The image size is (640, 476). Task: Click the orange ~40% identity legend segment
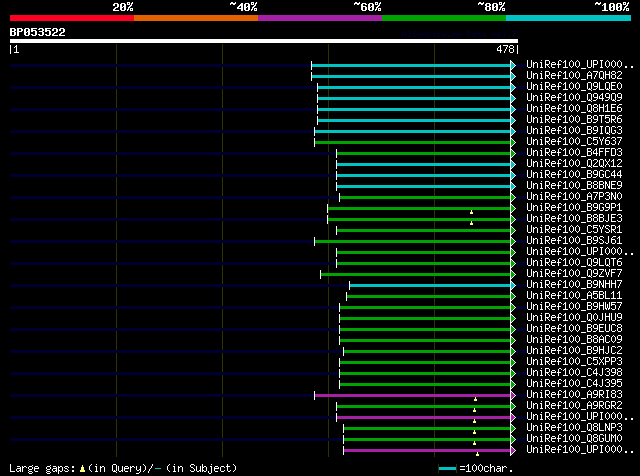pos(196,18)
